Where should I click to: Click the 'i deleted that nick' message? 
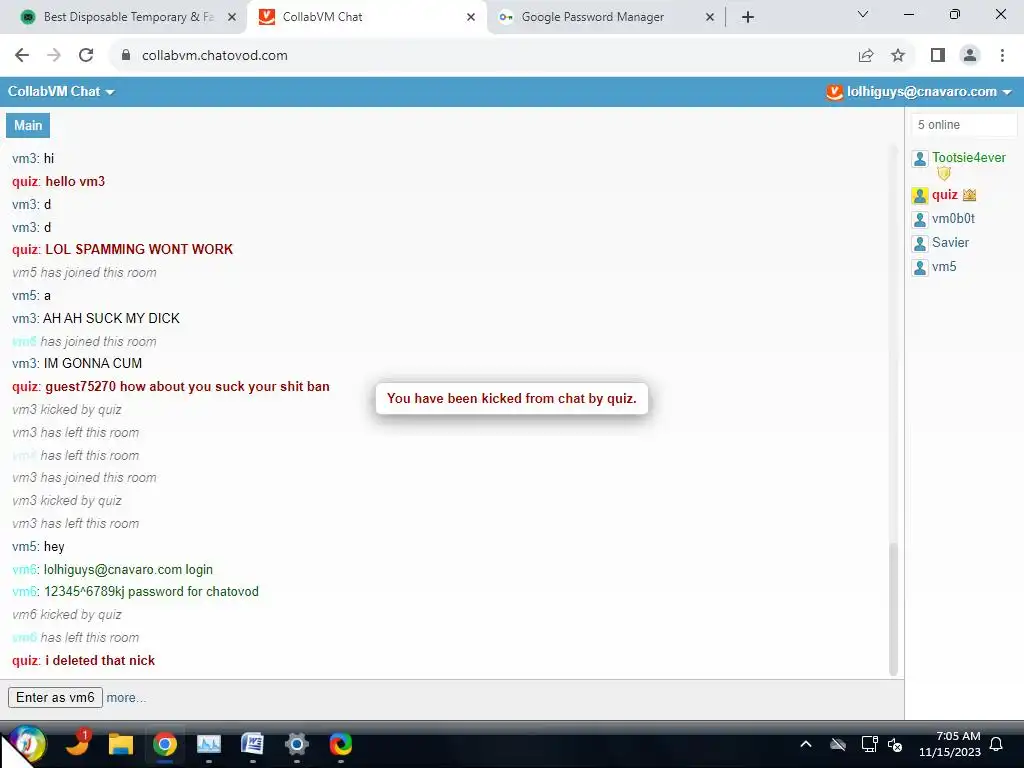click(x=100, y=661)
